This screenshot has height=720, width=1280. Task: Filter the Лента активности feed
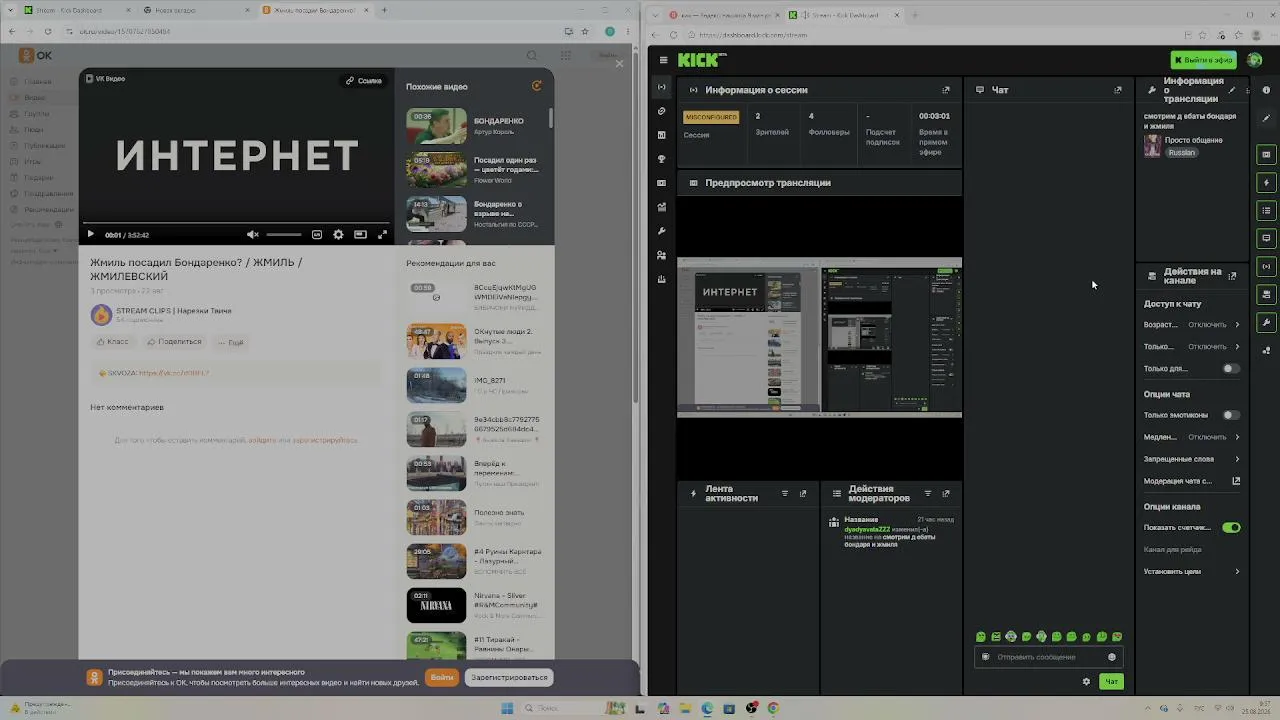click(x=785, y=493)
